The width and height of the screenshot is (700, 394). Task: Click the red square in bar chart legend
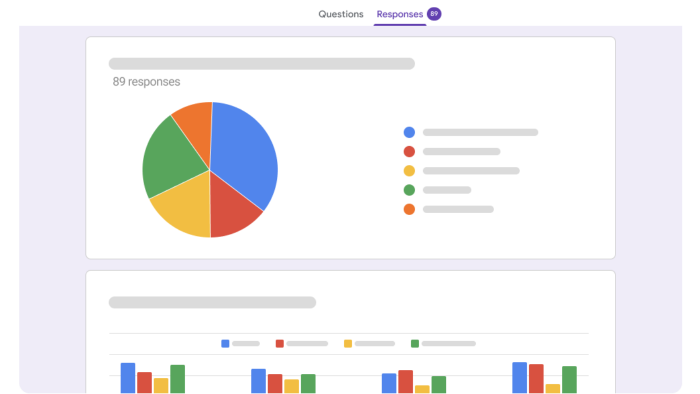point(279,344)
